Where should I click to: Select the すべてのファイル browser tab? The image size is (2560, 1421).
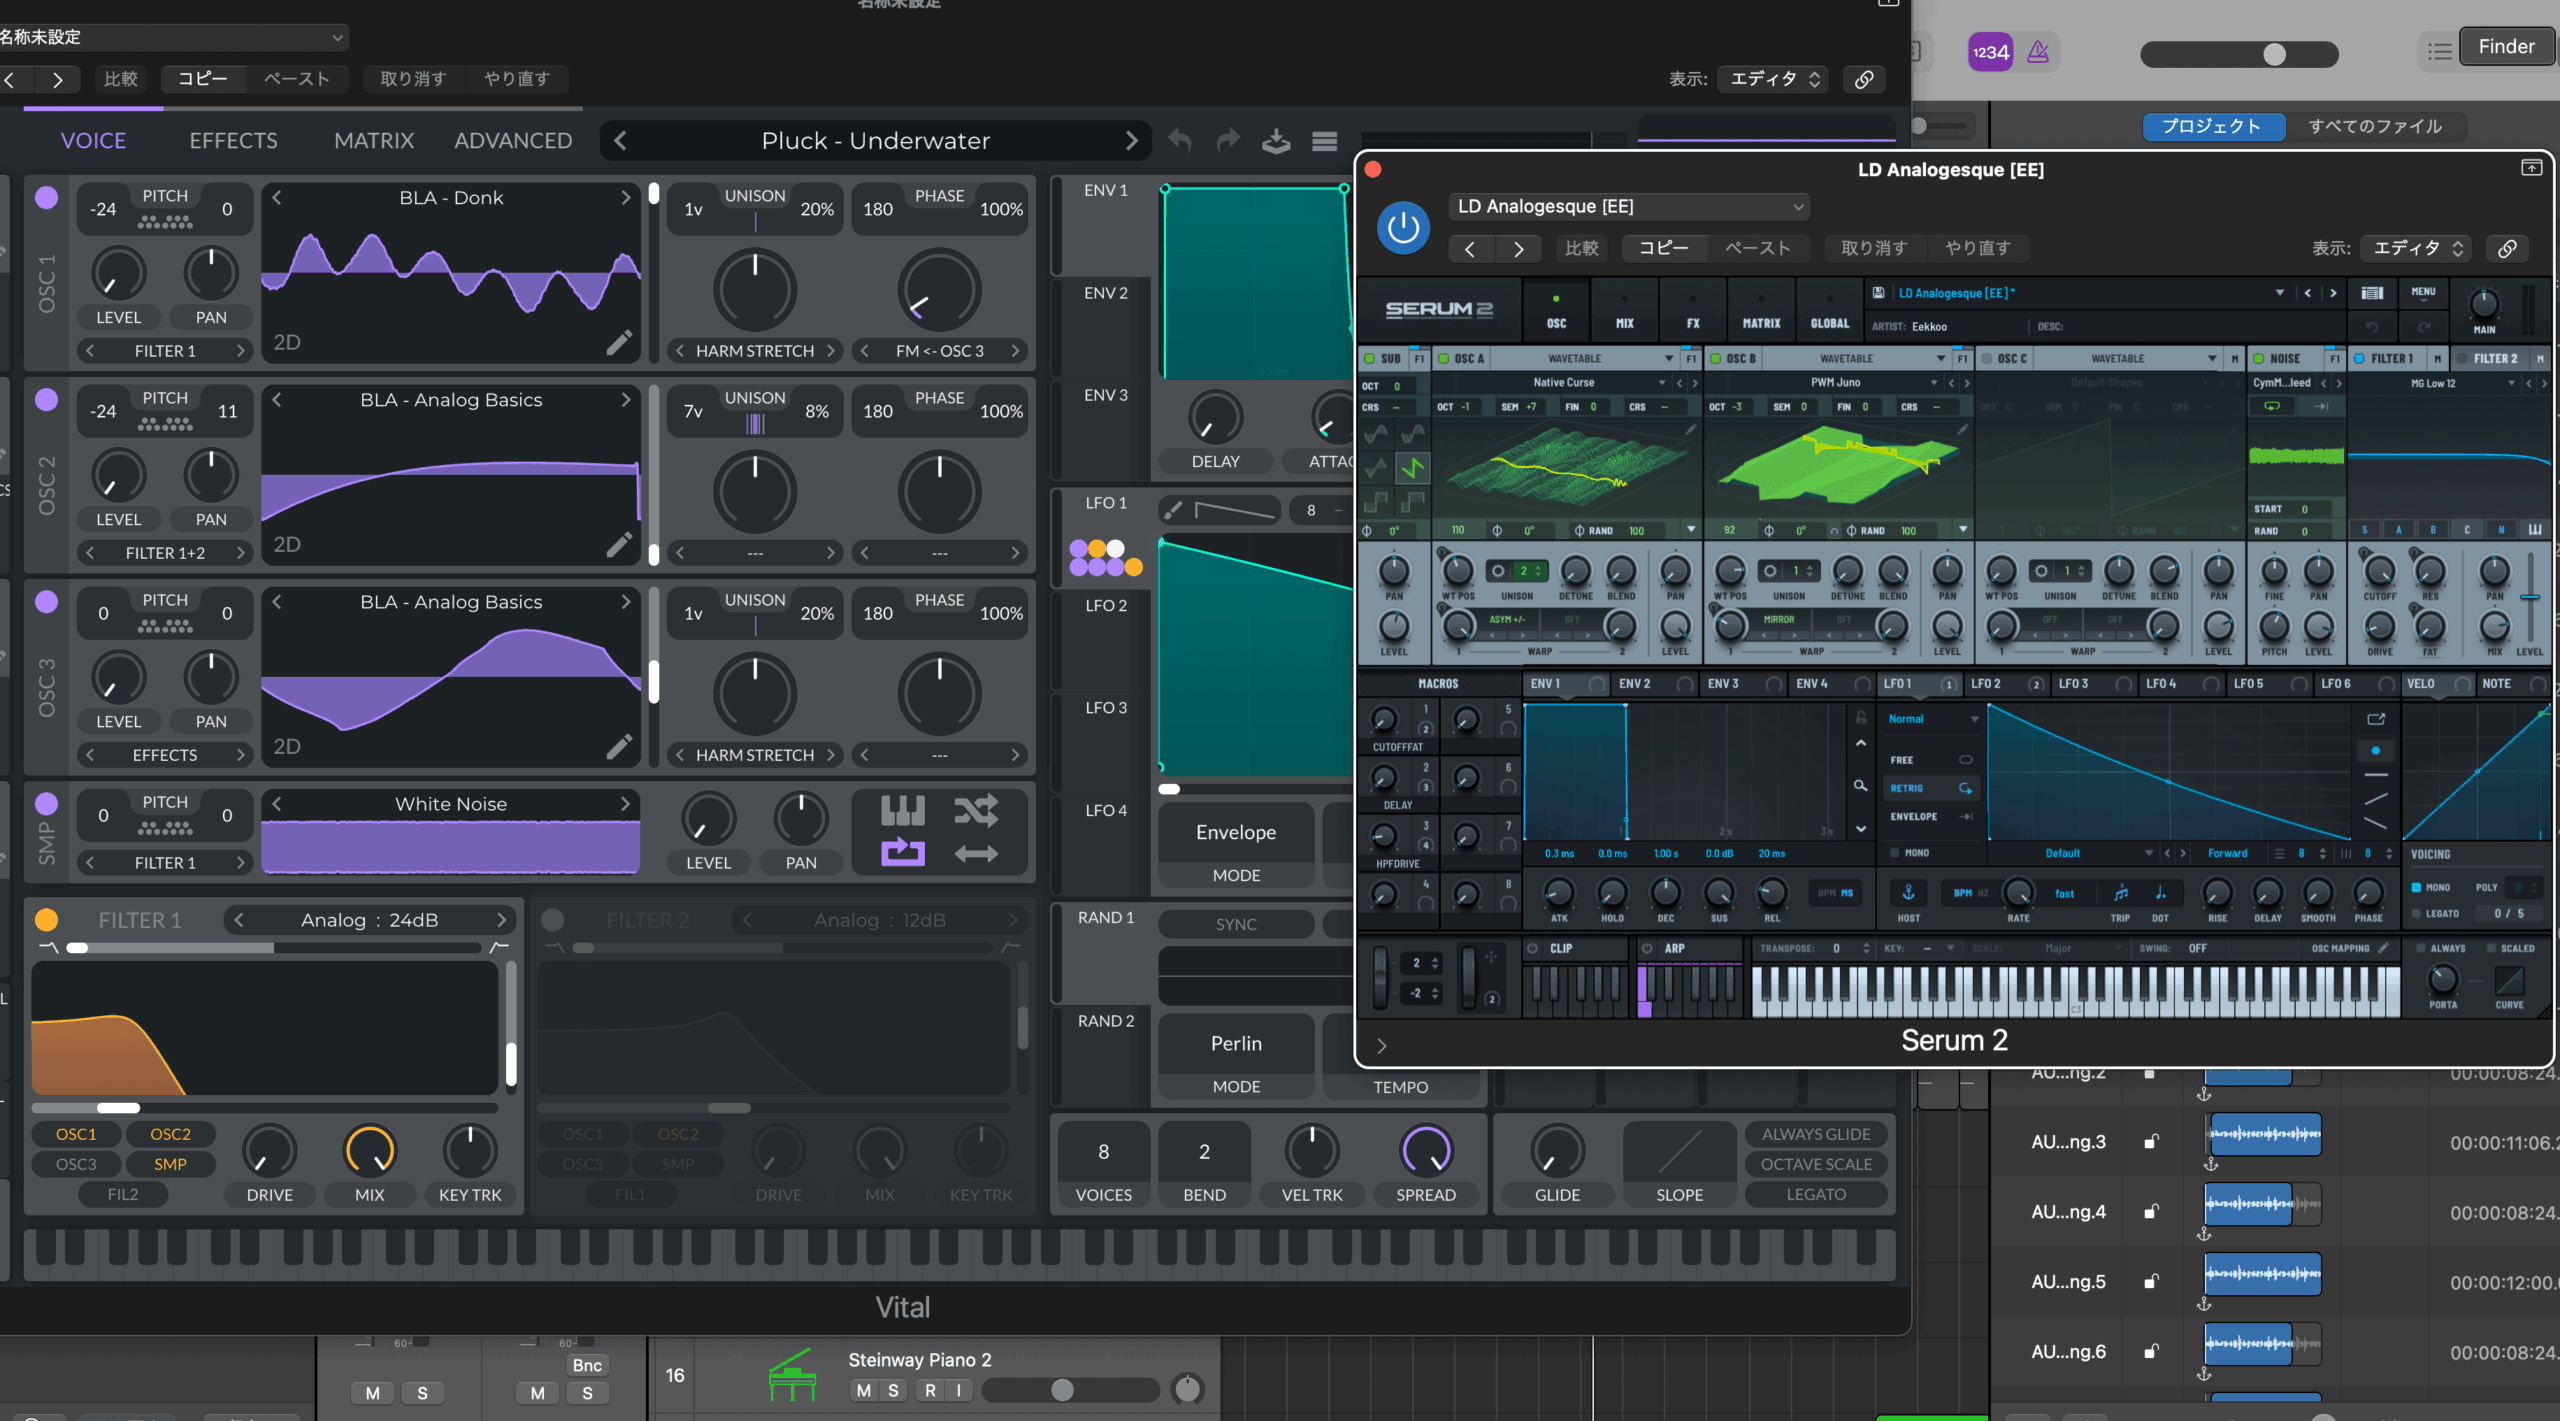pyautogui.click(x=2375, y=126)
